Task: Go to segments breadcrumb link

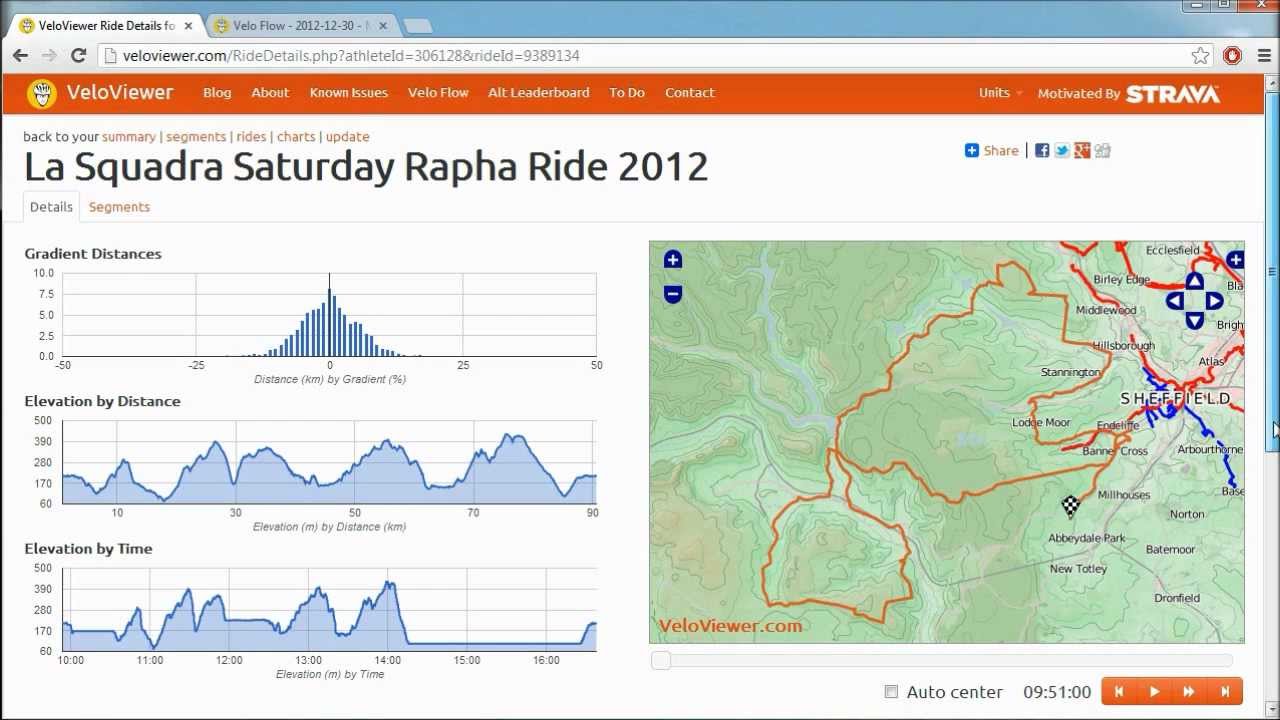Action: [x=196, y=137]
